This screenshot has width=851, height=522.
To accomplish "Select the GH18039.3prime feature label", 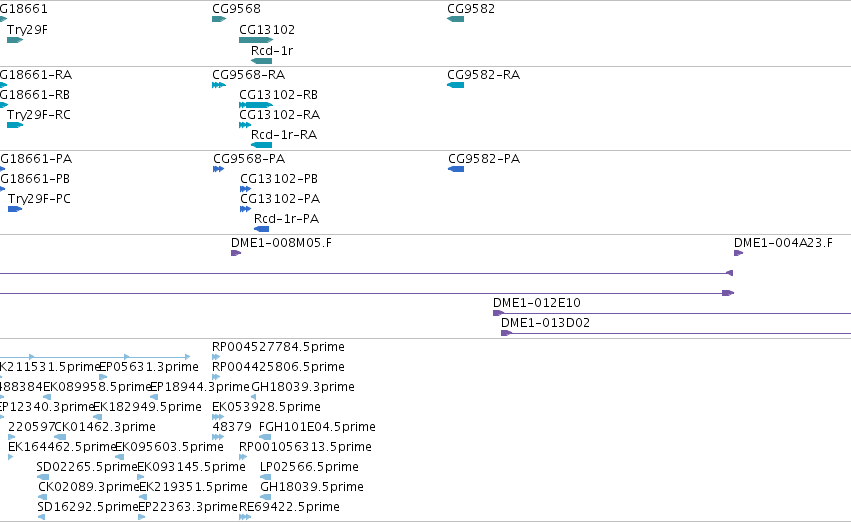I will coord(302,387).
